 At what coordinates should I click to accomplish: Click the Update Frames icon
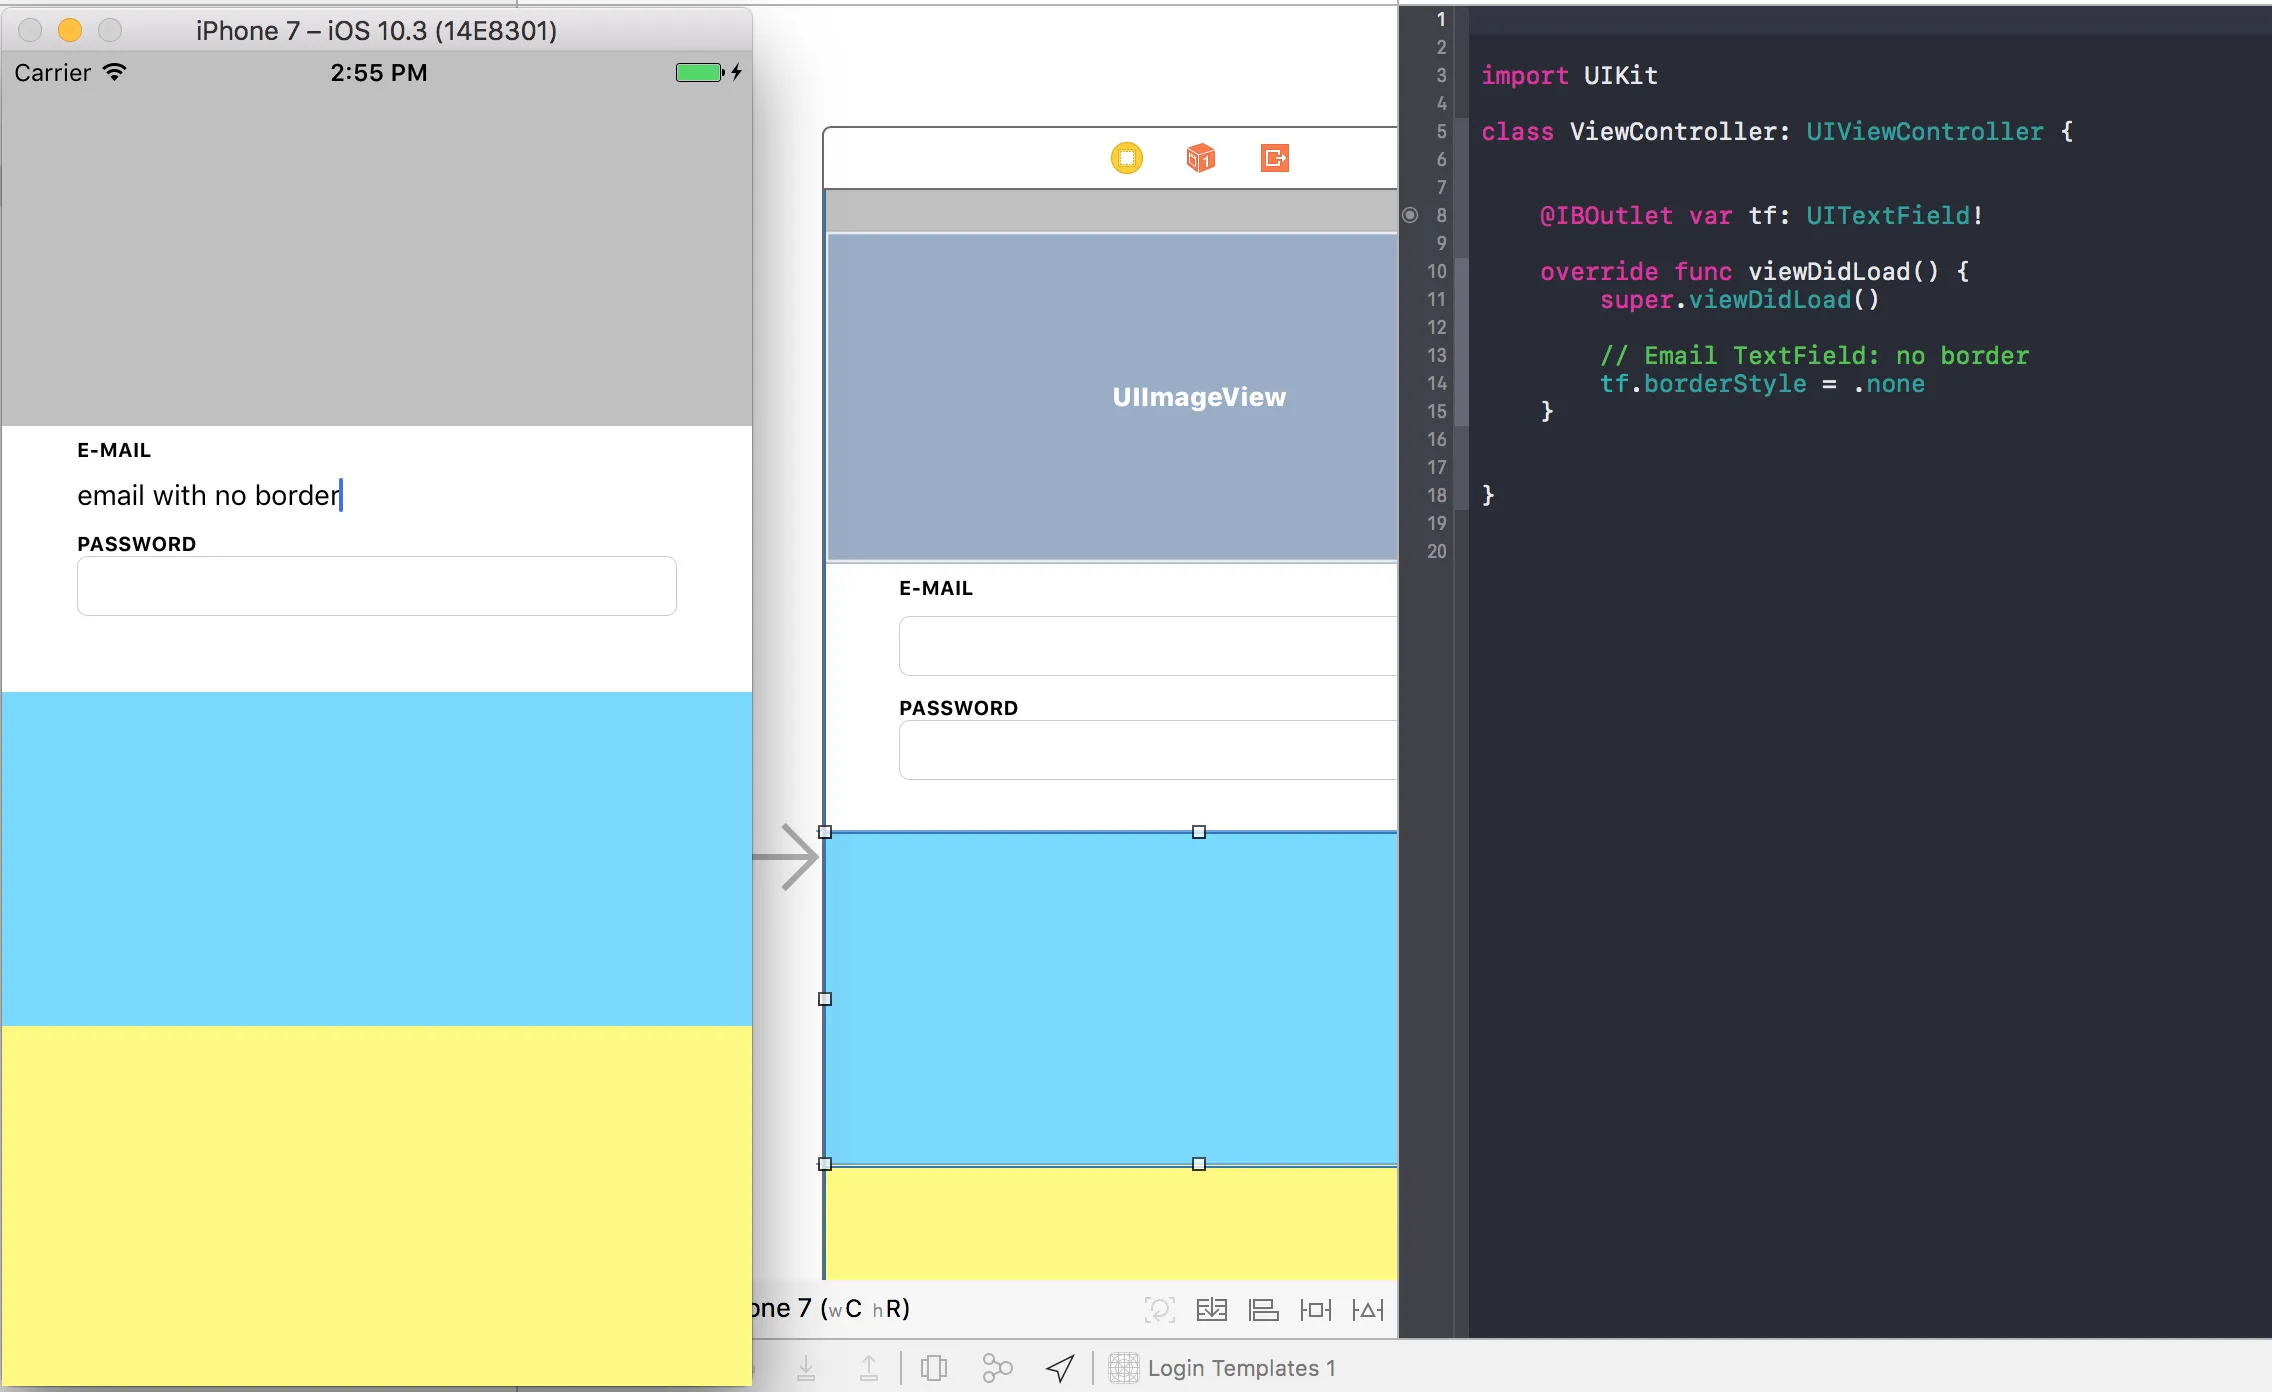click(x=1159, y=1309)
